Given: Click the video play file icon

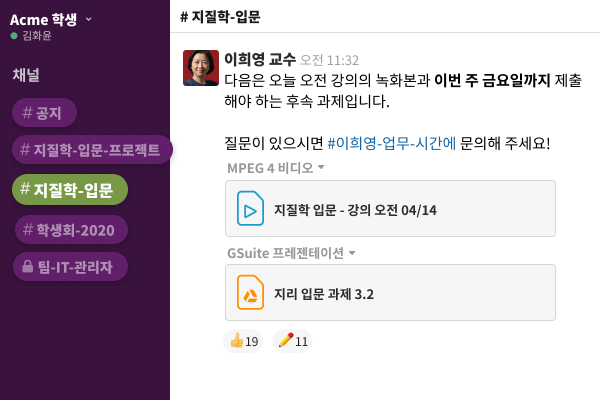Looking at the screenshot, I should tap(250, 209).
